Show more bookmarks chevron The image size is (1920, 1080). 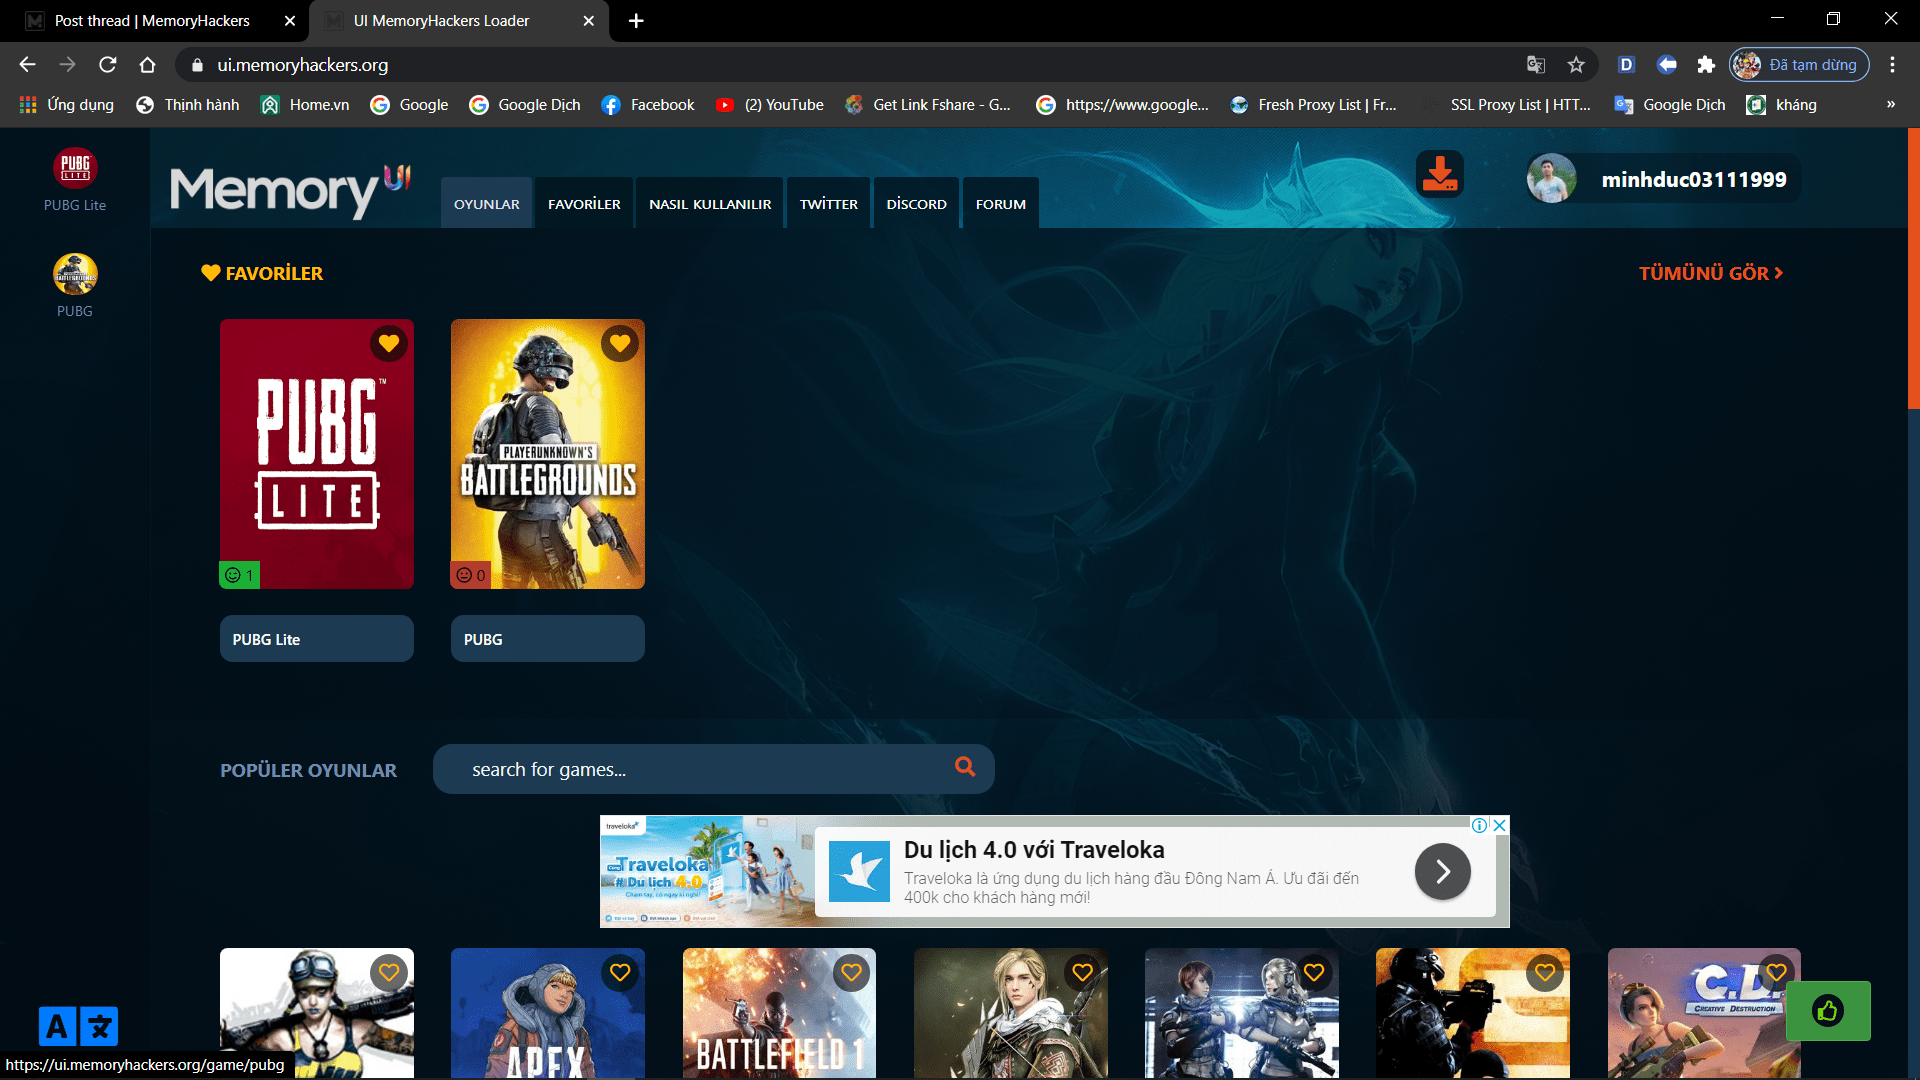(x=1890, y=105)
